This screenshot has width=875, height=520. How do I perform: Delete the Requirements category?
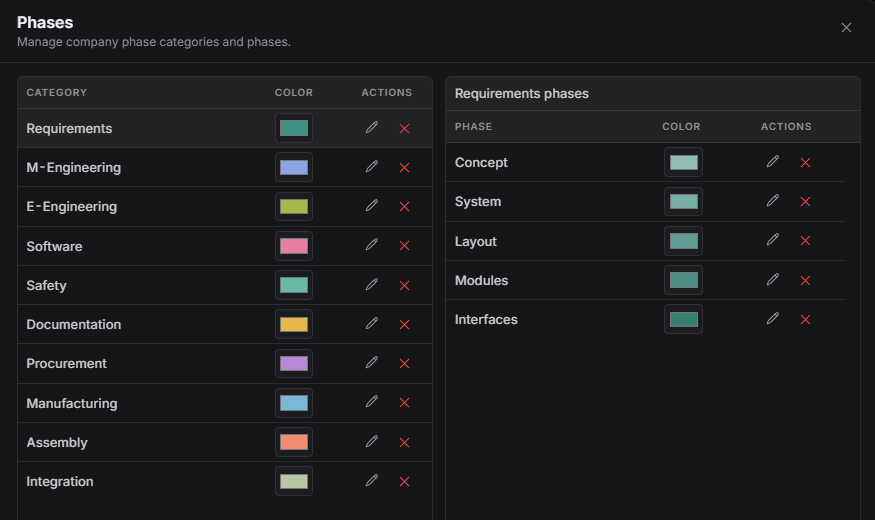pyautogui.click(x=405, y=128)
